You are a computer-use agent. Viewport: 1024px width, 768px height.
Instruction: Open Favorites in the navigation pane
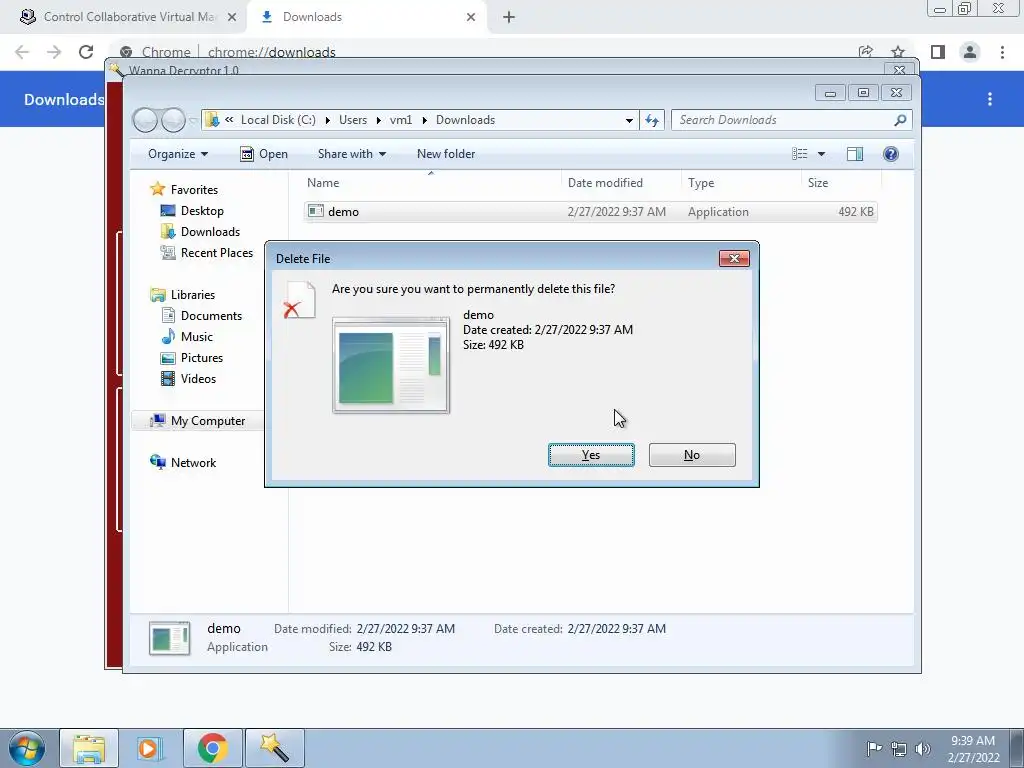pos(194,190)
